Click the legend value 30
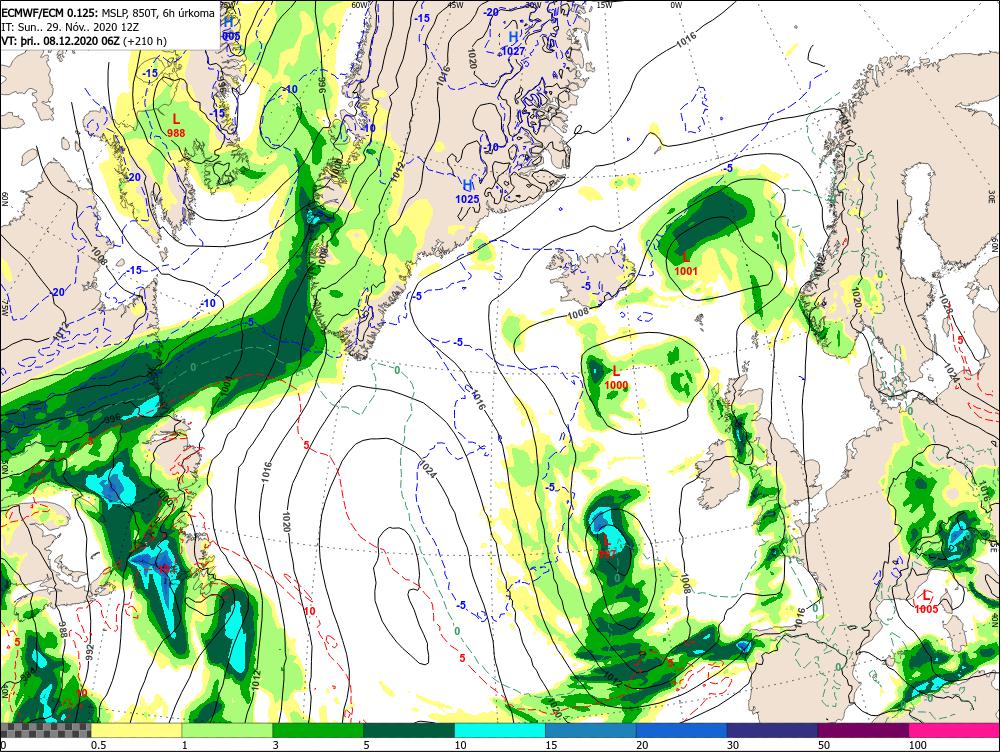Image resolution: width=1000 pixels, height=752 pixels. point(733,745)
